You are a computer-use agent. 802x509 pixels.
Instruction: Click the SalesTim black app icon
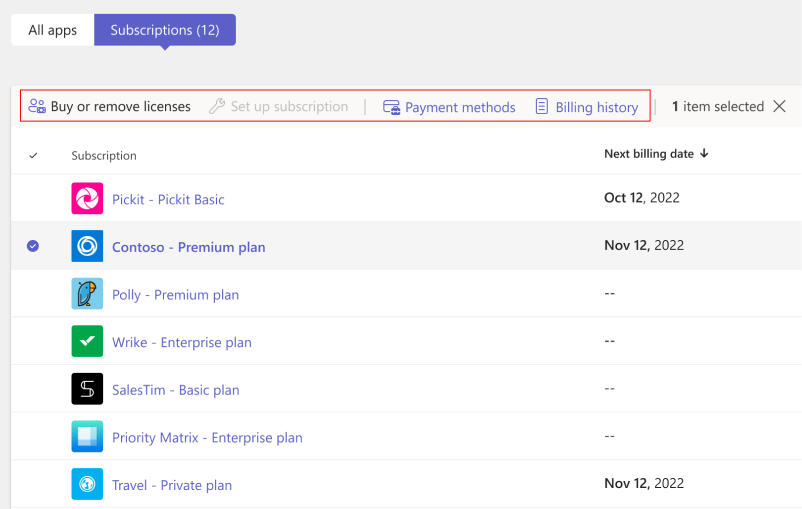pyautogui.click(x=87, y=389)
